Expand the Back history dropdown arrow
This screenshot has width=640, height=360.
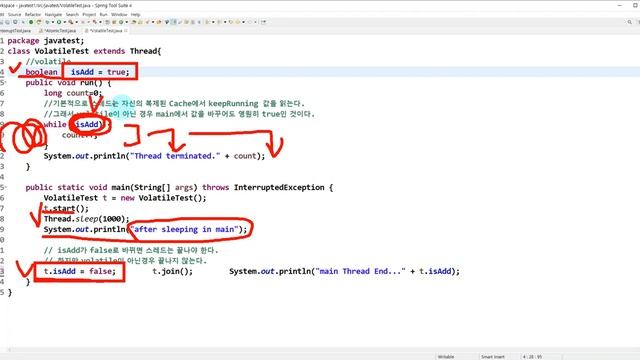coord(244,22)
